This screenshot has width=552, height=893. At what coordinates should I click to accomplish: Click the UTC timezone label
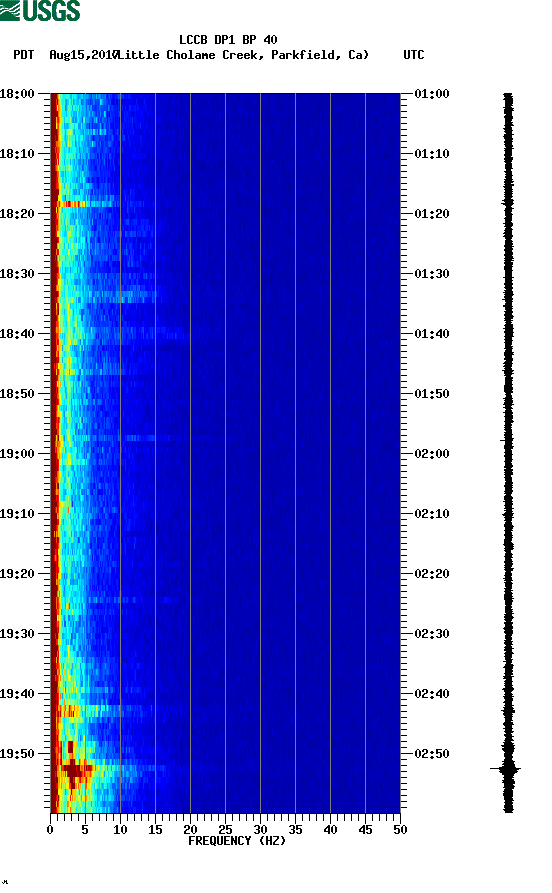[414, 55]
